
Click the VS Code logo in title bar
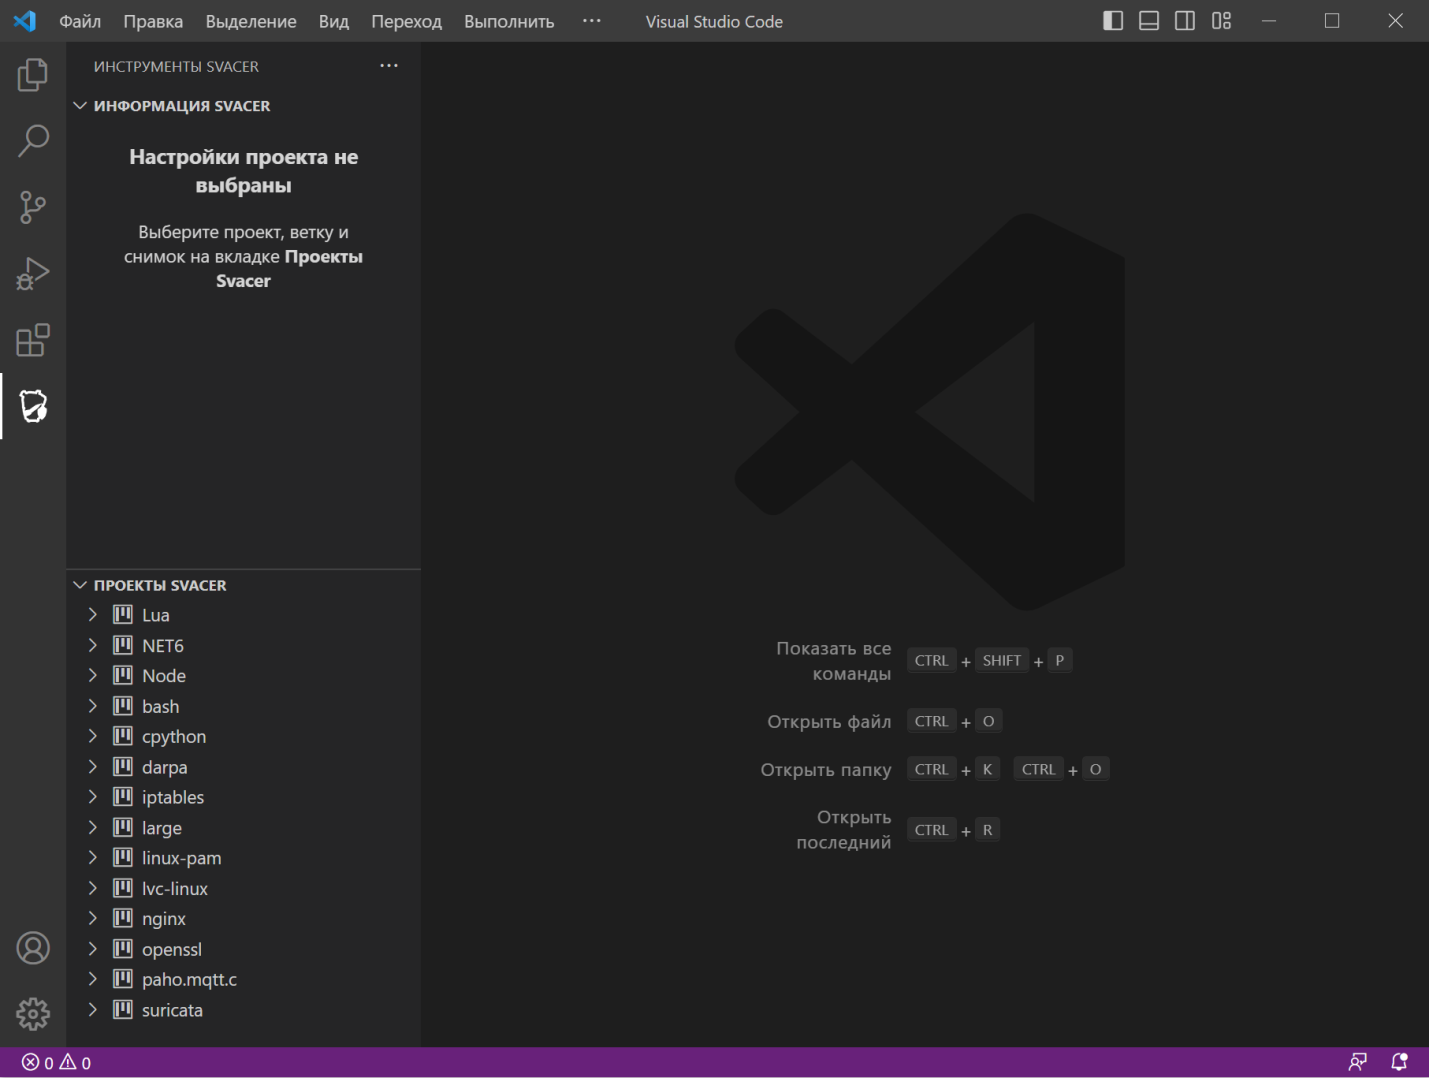tap(25, 21)
